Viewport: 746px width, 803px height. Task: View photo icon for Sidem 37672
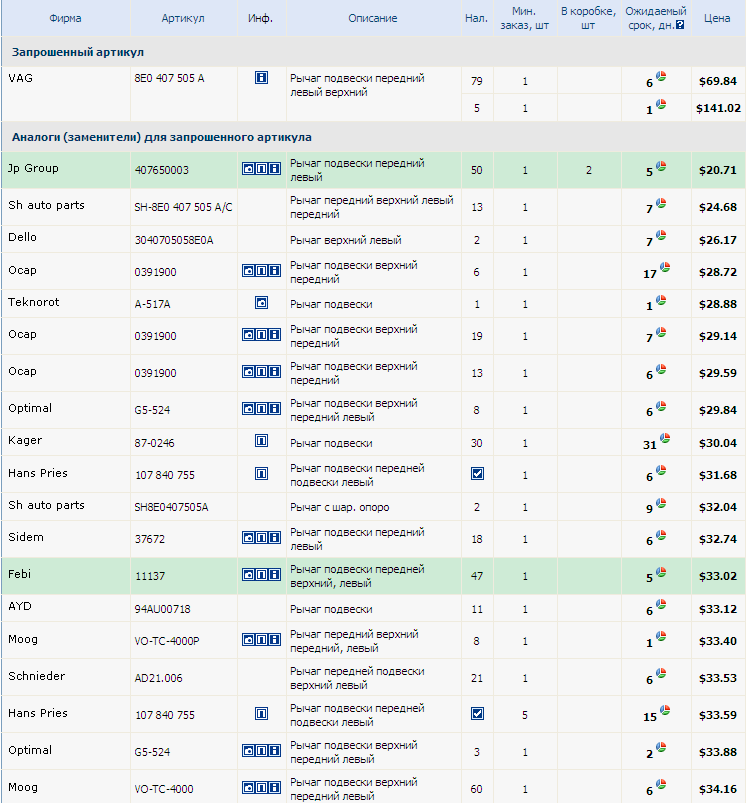[248, 537]
